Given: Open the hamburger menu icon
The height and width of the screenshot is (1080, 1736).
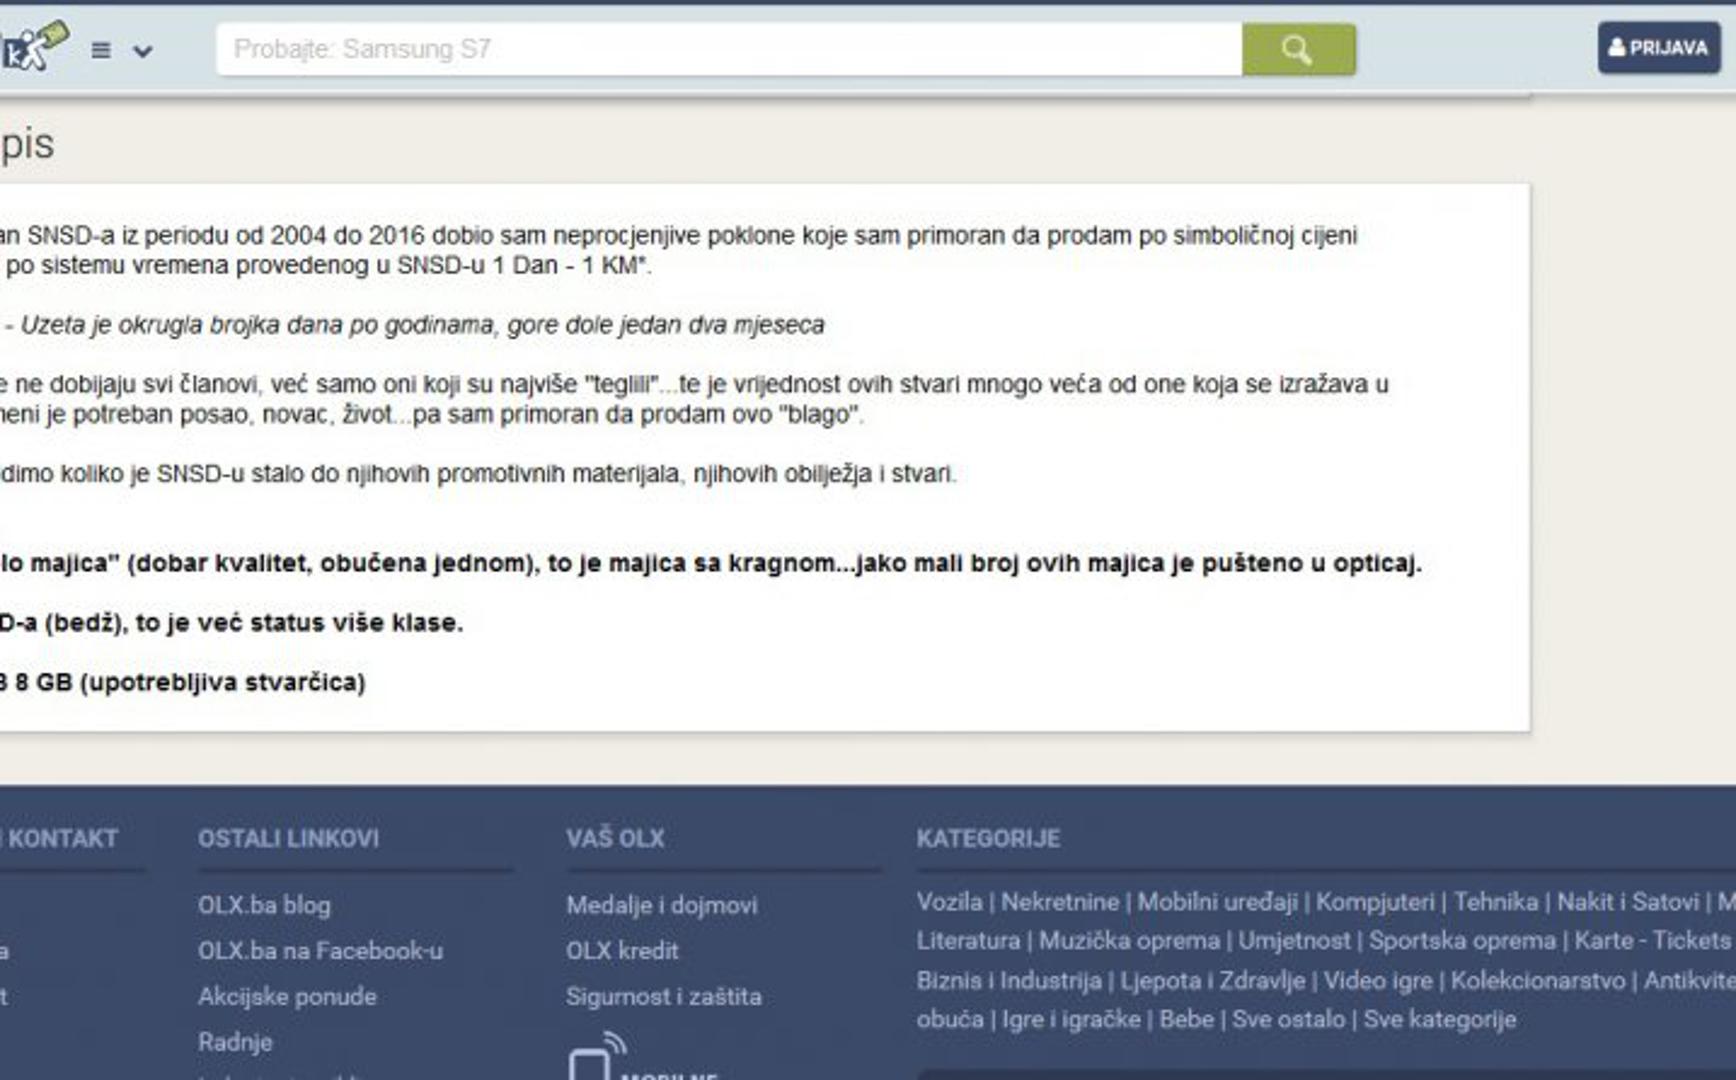Looking at the screenshot, I should (101, 50).
